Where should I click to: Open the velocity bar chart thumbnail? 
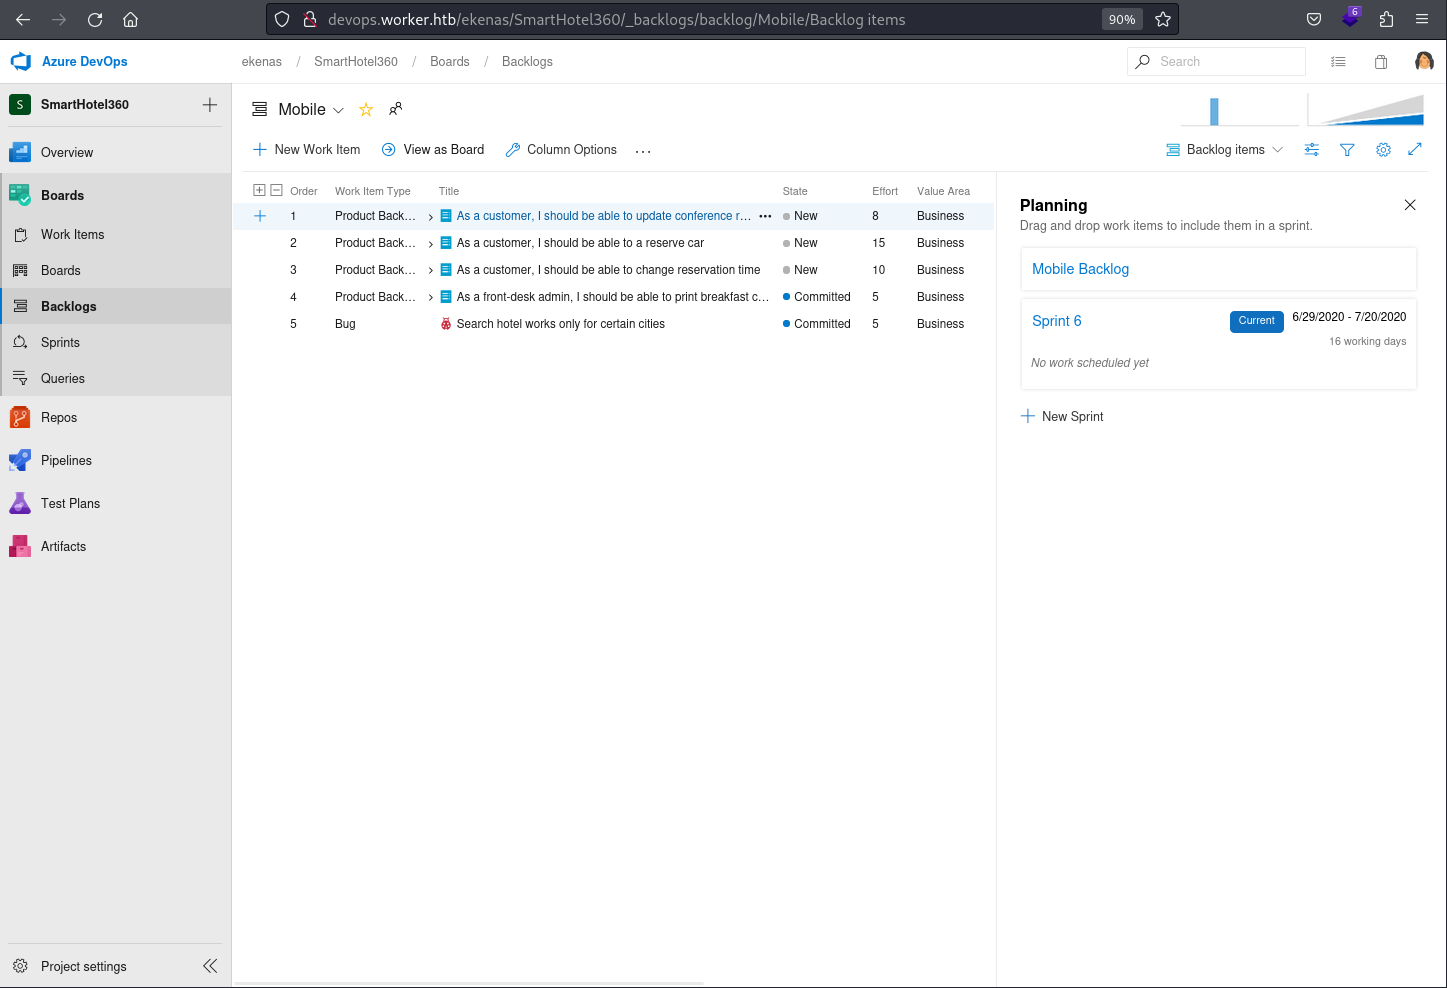tap(1240, 110)
